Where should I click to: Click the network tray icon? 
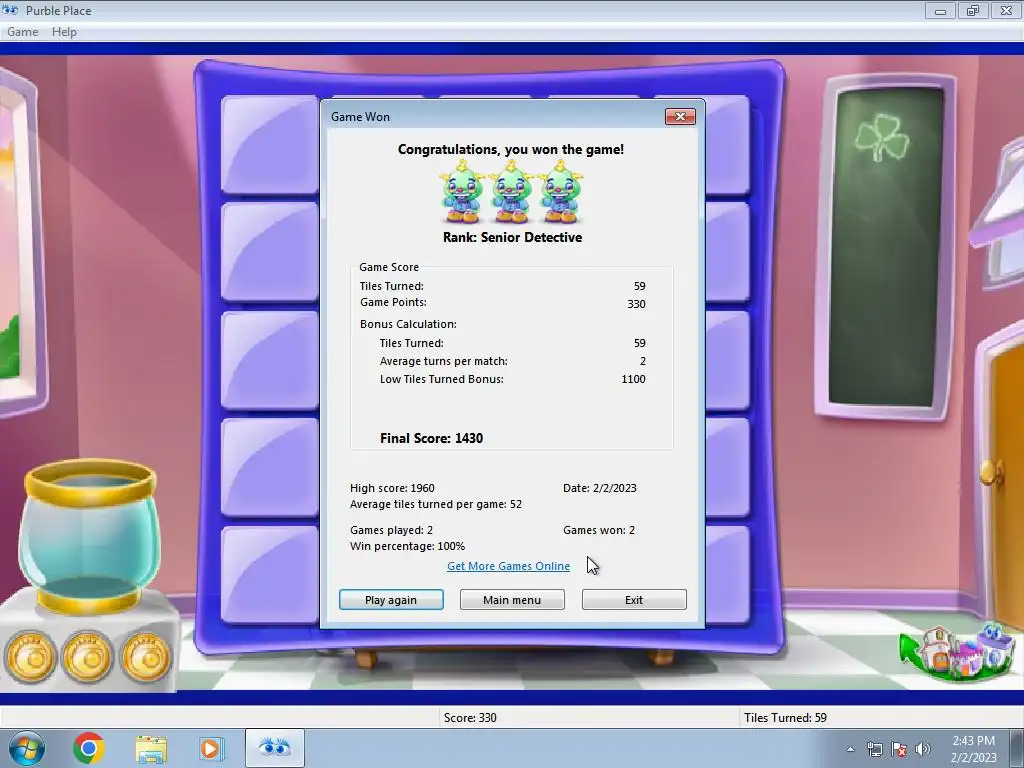[874, 749]
